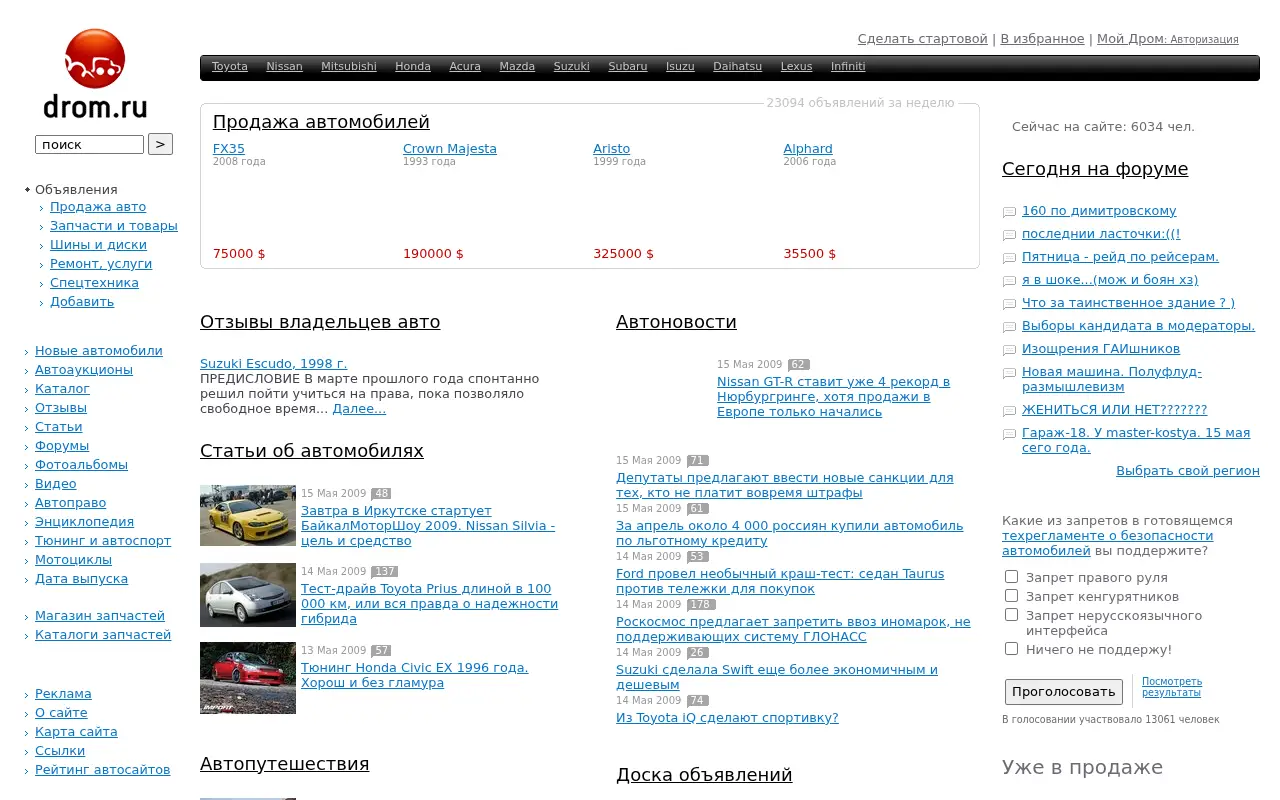Click the comment count badge 62
The width and height of the screenshot is (1280, 800).
click(x=798, y=365)
